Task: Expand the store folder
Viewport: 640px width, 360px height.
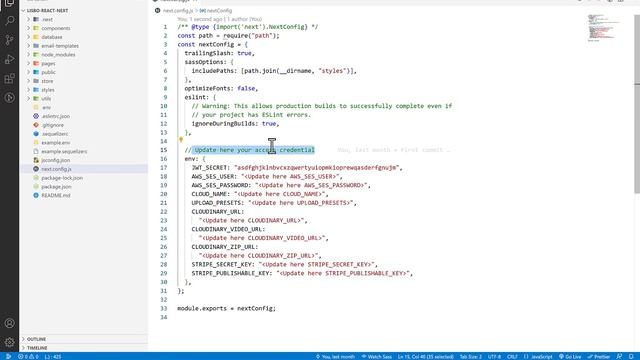Action: point(29,81)
